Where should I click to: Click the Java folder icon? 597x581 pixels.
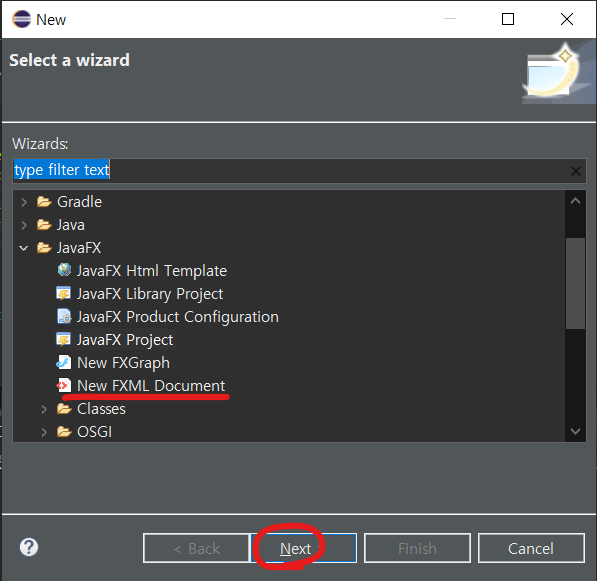click(44, 225)
